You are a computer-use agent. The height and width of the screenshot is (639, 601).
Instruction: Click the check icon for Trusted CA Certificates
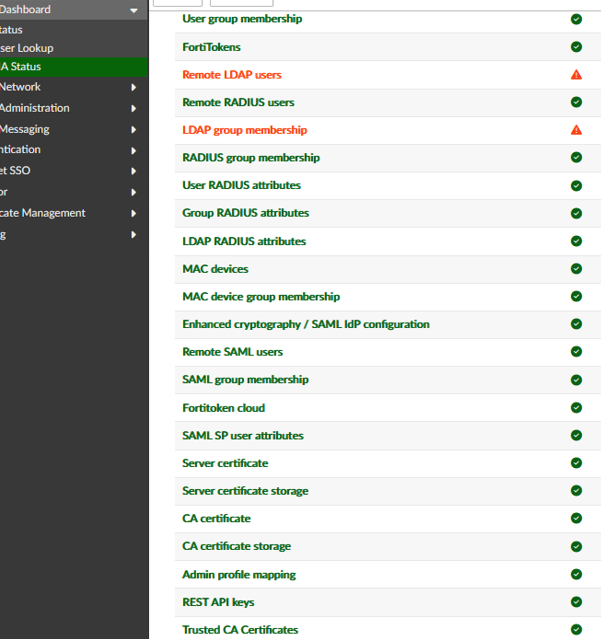576,630
